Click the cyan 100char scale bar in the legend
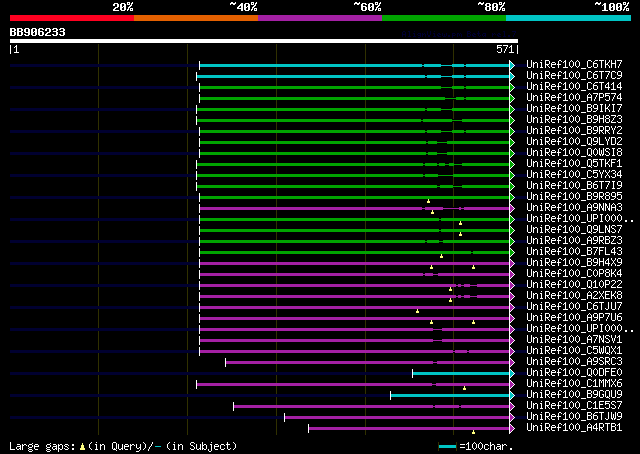This screenshot has height=454, width=640. click(448, 447)
